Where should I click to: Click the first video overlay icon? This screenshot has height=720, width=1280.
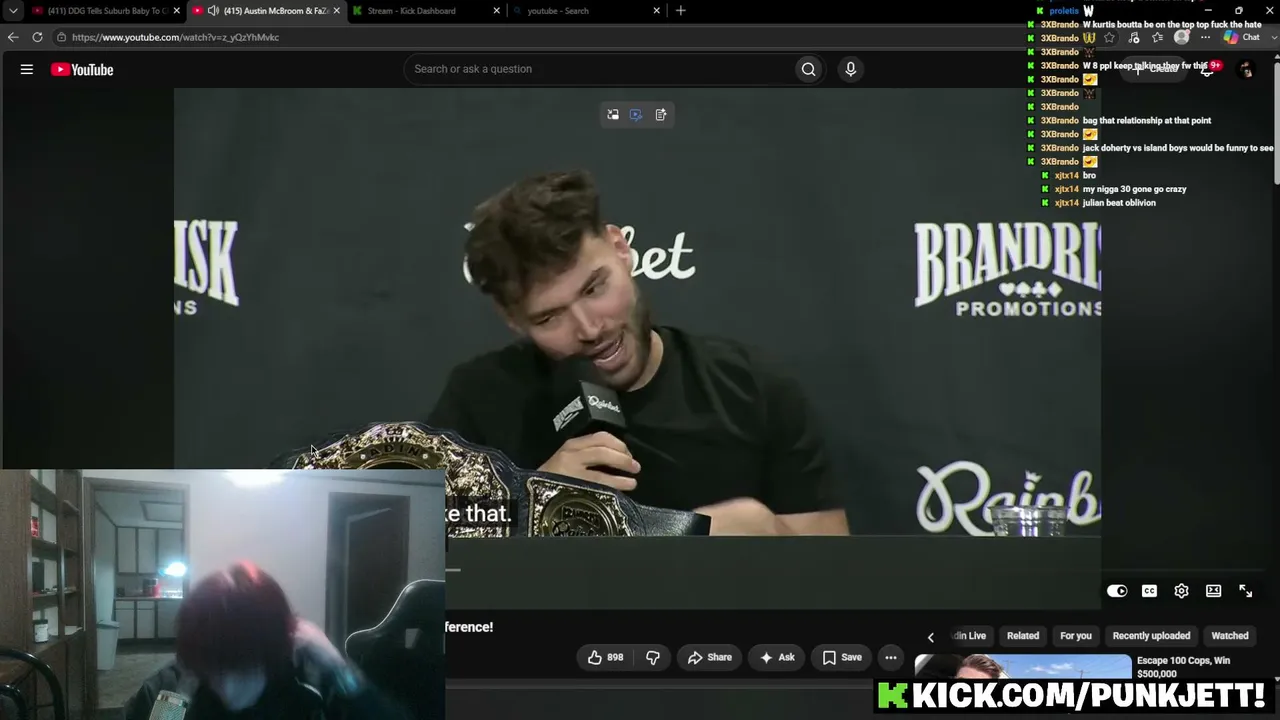[x=613, y=115]
